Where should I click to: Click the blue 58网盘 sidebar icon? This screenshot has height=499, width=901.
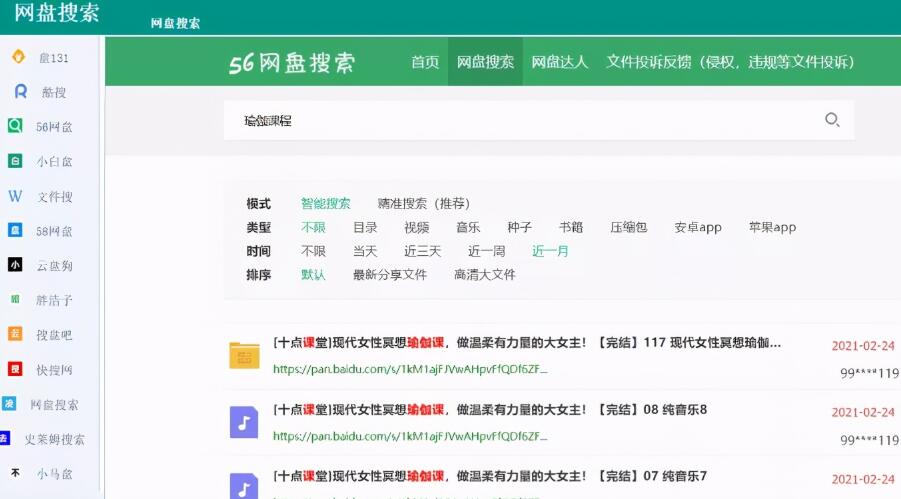15,231
